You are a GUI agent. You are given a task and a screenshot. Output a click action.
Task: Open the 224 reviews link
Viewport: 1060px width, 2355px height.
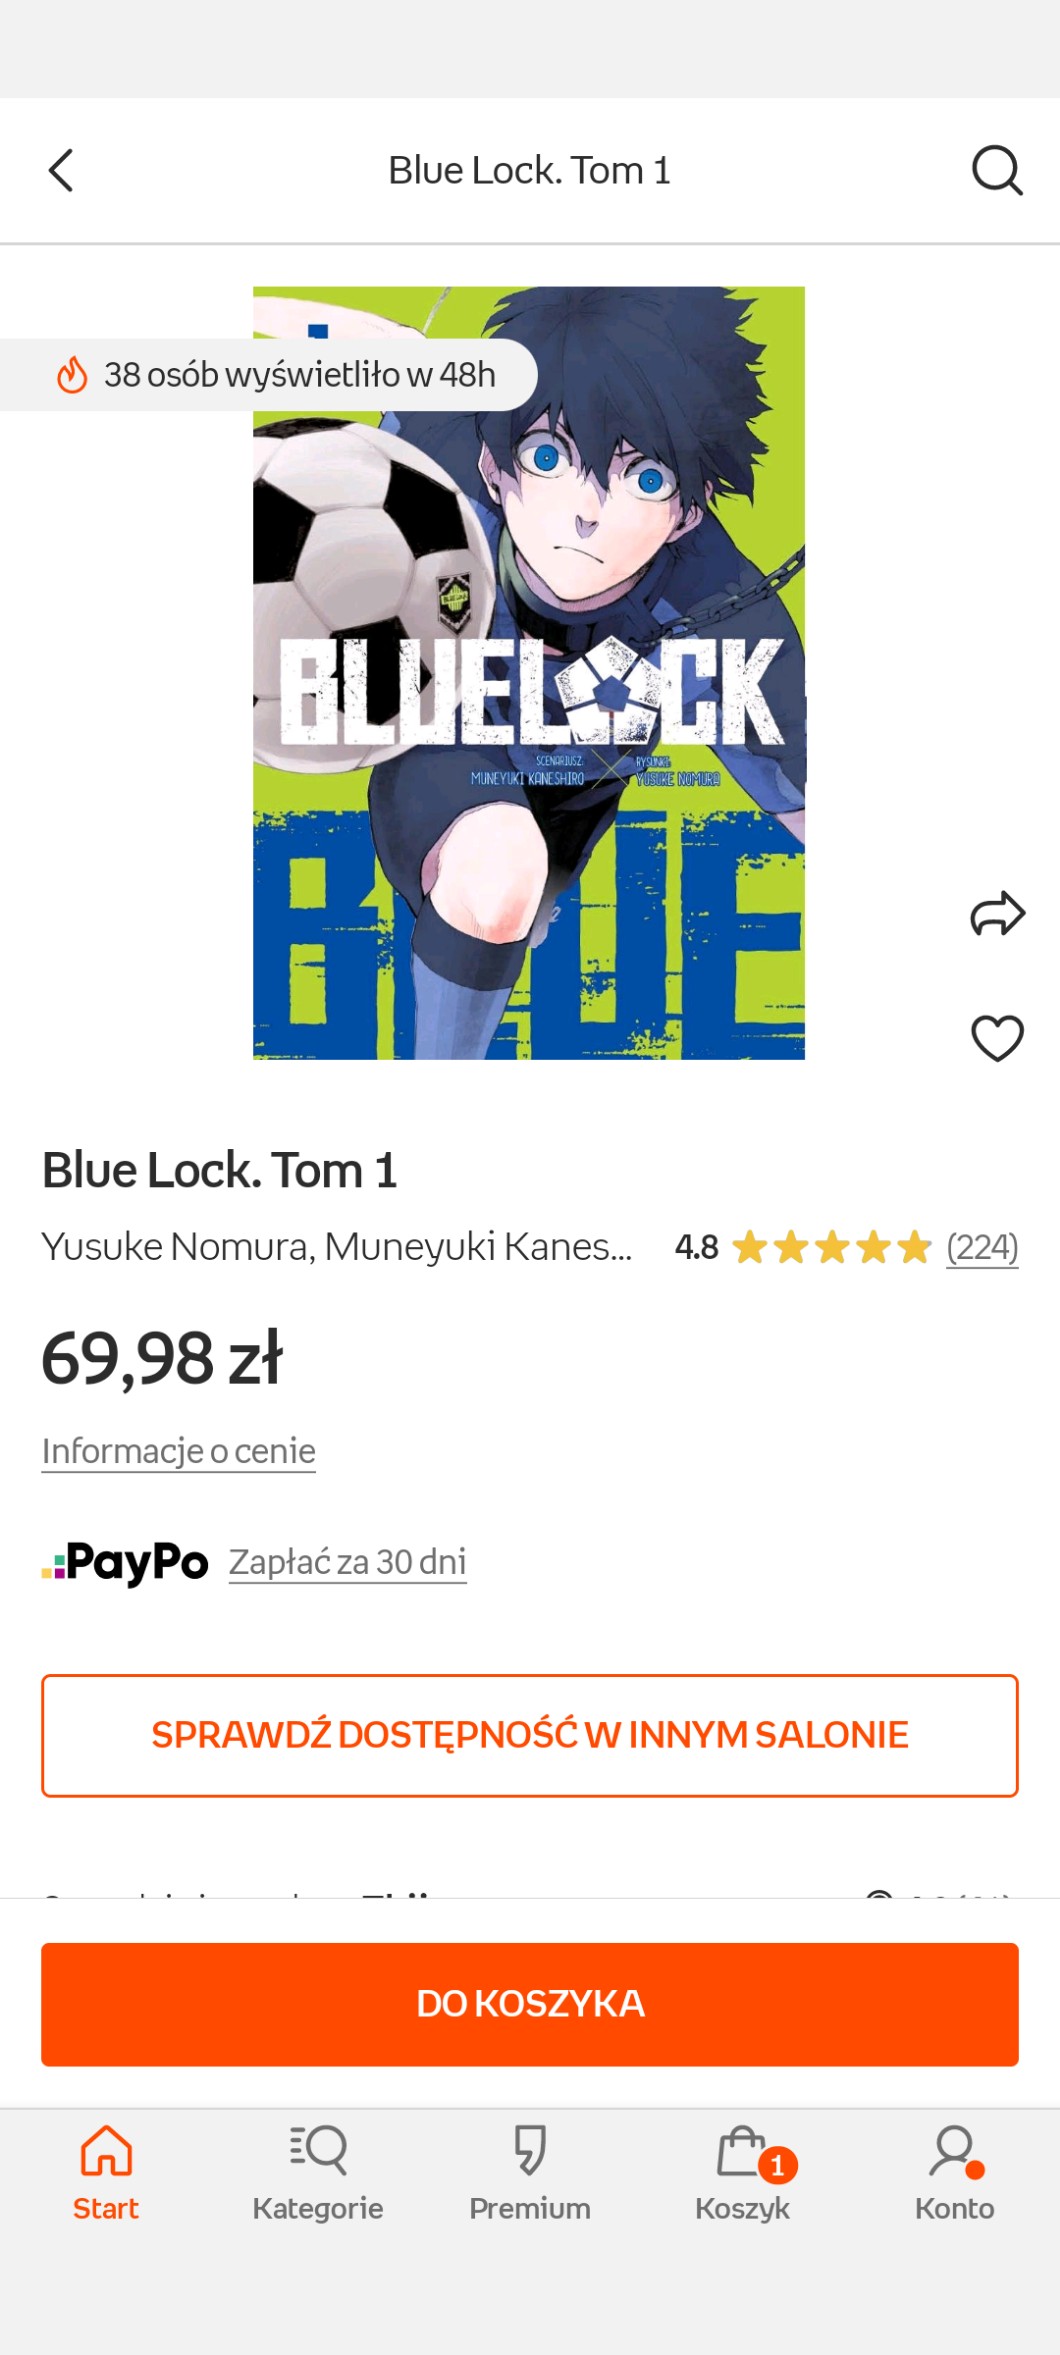pos(982,1247)
